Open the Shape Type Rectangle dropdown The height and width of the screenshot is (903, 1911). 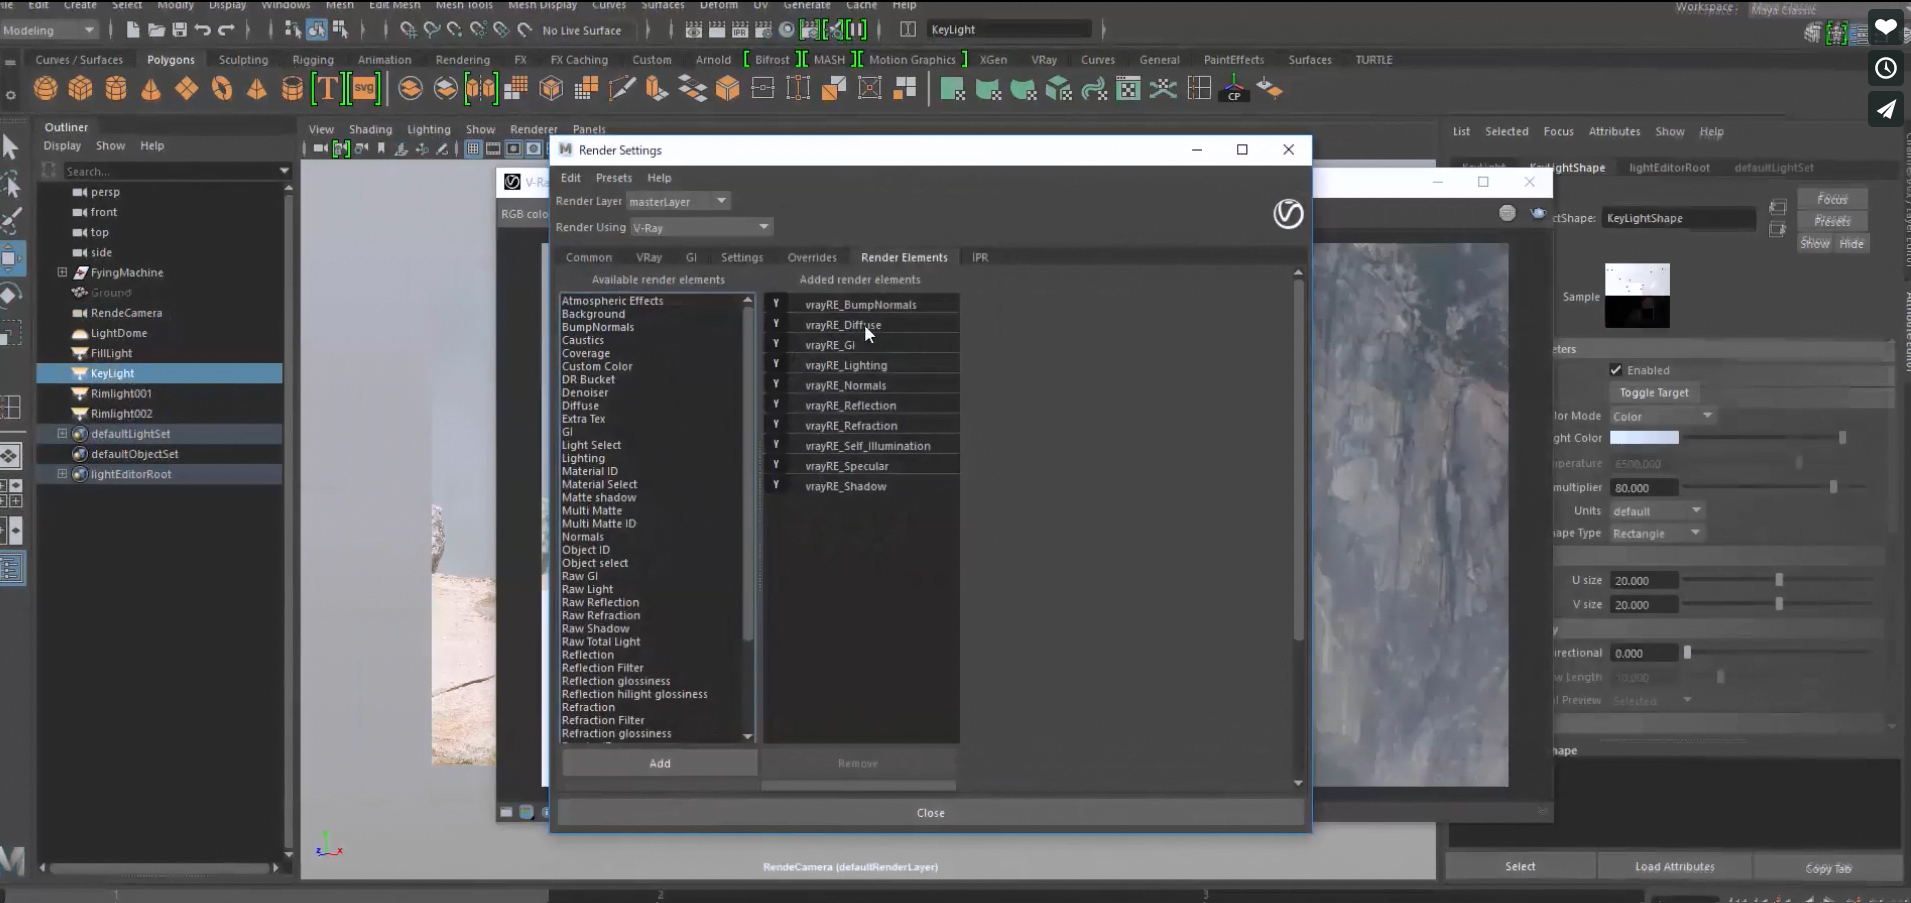1655,533
